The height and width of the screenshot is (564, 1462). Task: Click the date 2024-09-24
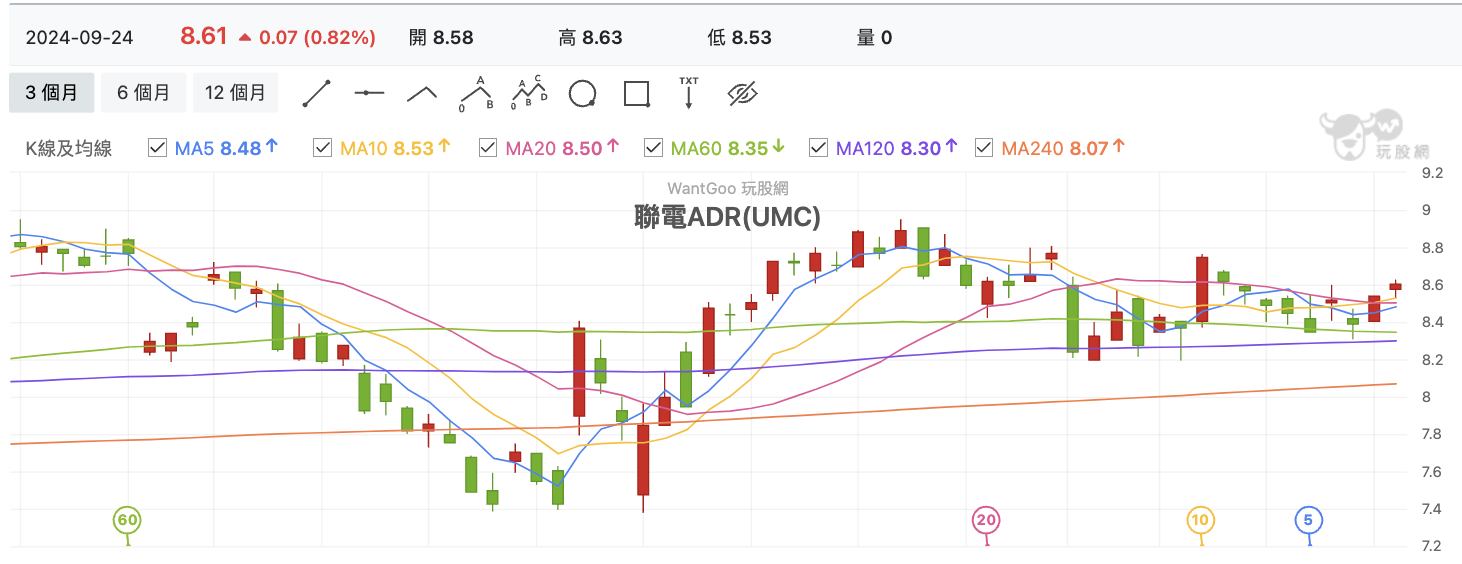click(x=79, y=38)
